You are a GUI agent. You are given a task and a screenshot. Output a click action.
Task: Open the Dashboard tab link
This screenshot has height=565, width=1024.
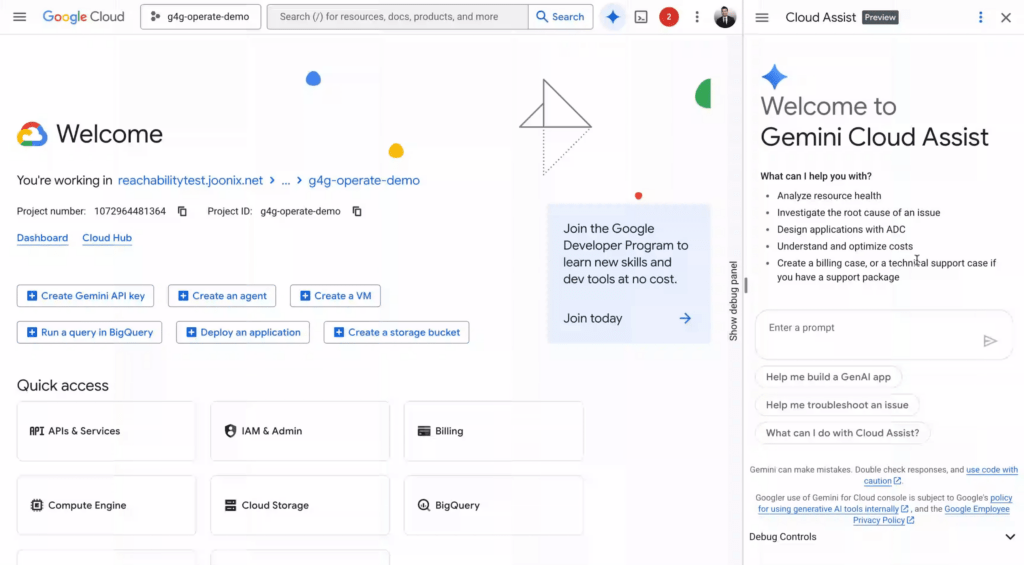point(42,238)
